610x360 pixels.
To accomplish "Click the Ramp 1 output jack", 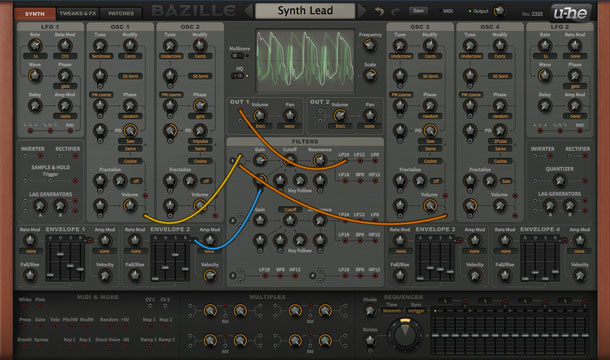I will 150,346.
